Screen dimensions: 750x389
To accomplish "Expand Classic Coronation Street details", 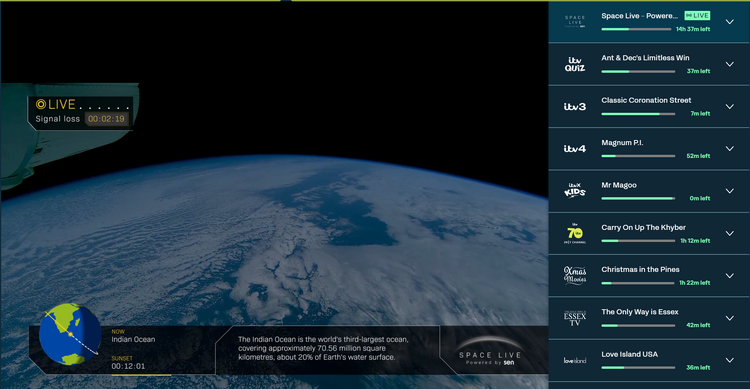I will pos(729,107).
